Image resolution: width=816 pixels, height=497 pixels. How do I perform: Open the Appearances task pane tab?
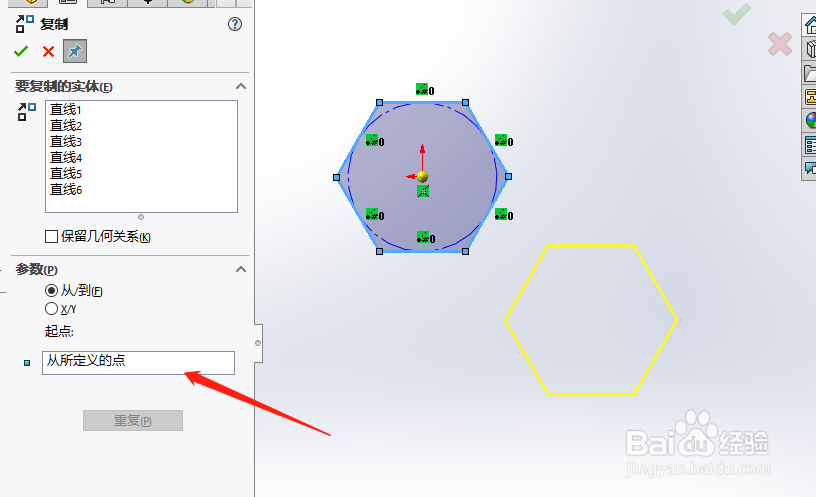click(810, 121)
